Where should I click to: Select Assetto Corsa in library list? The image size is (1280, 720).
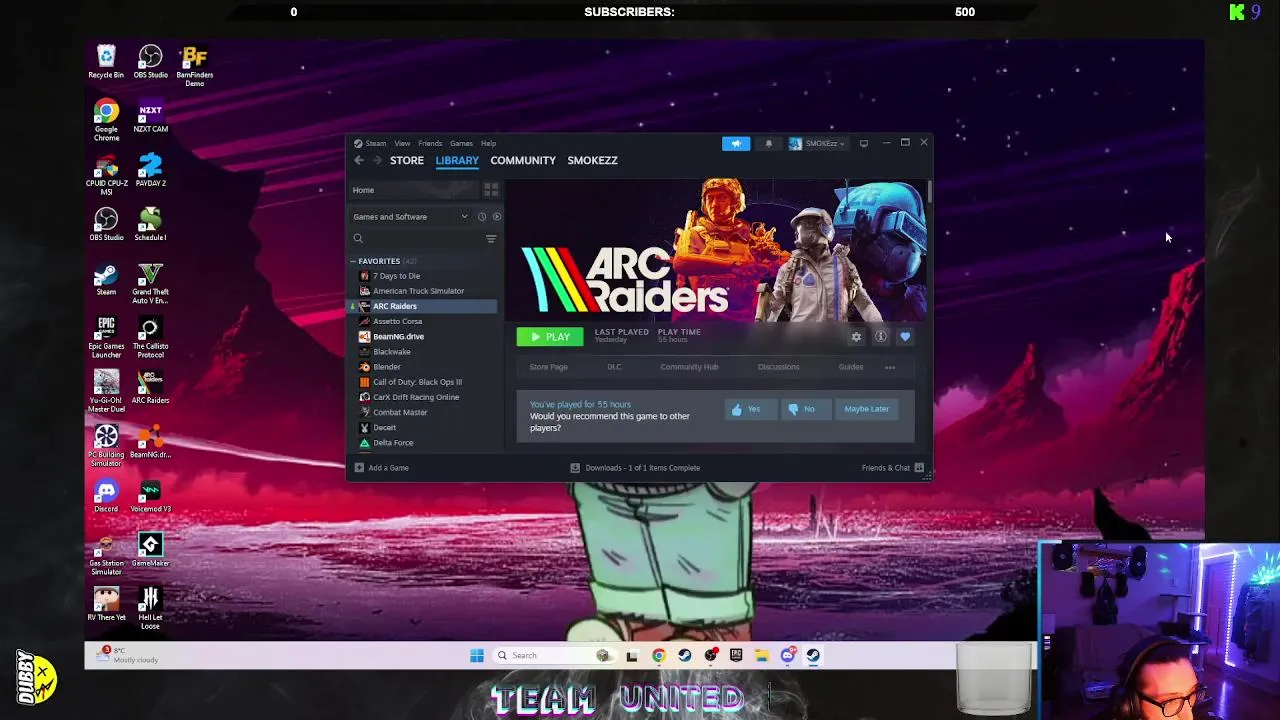click(397, 321)
